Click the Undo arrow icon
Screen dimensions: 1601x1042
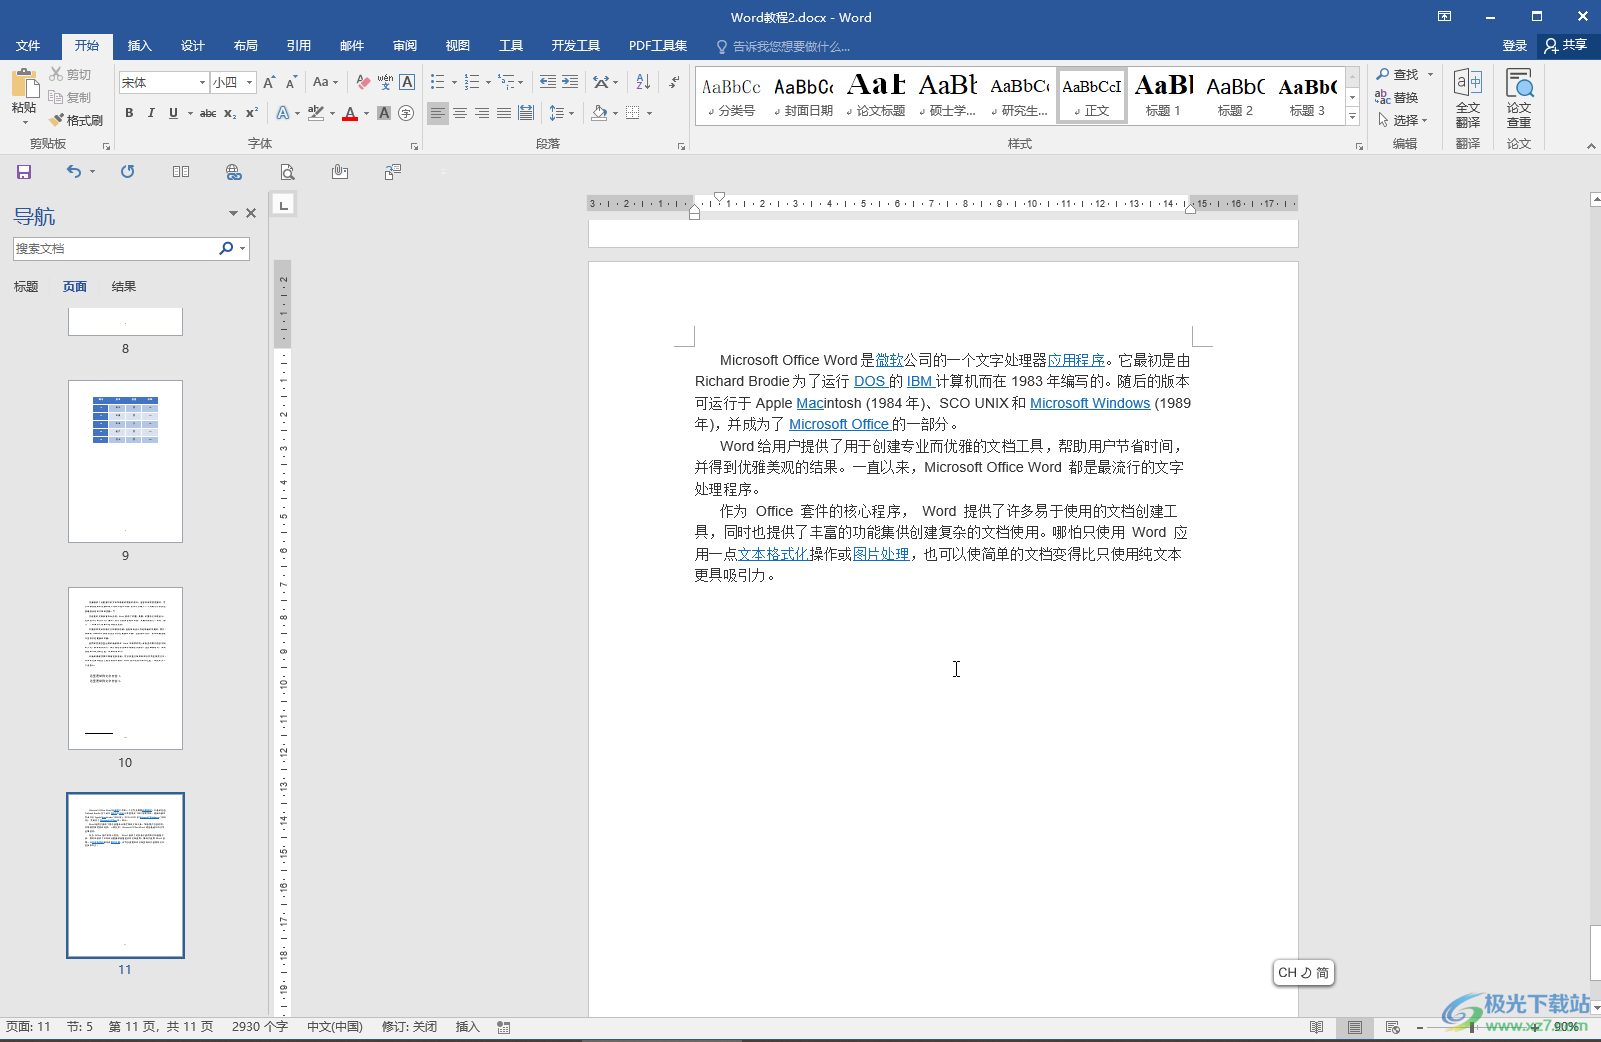(x=74, y=172)
